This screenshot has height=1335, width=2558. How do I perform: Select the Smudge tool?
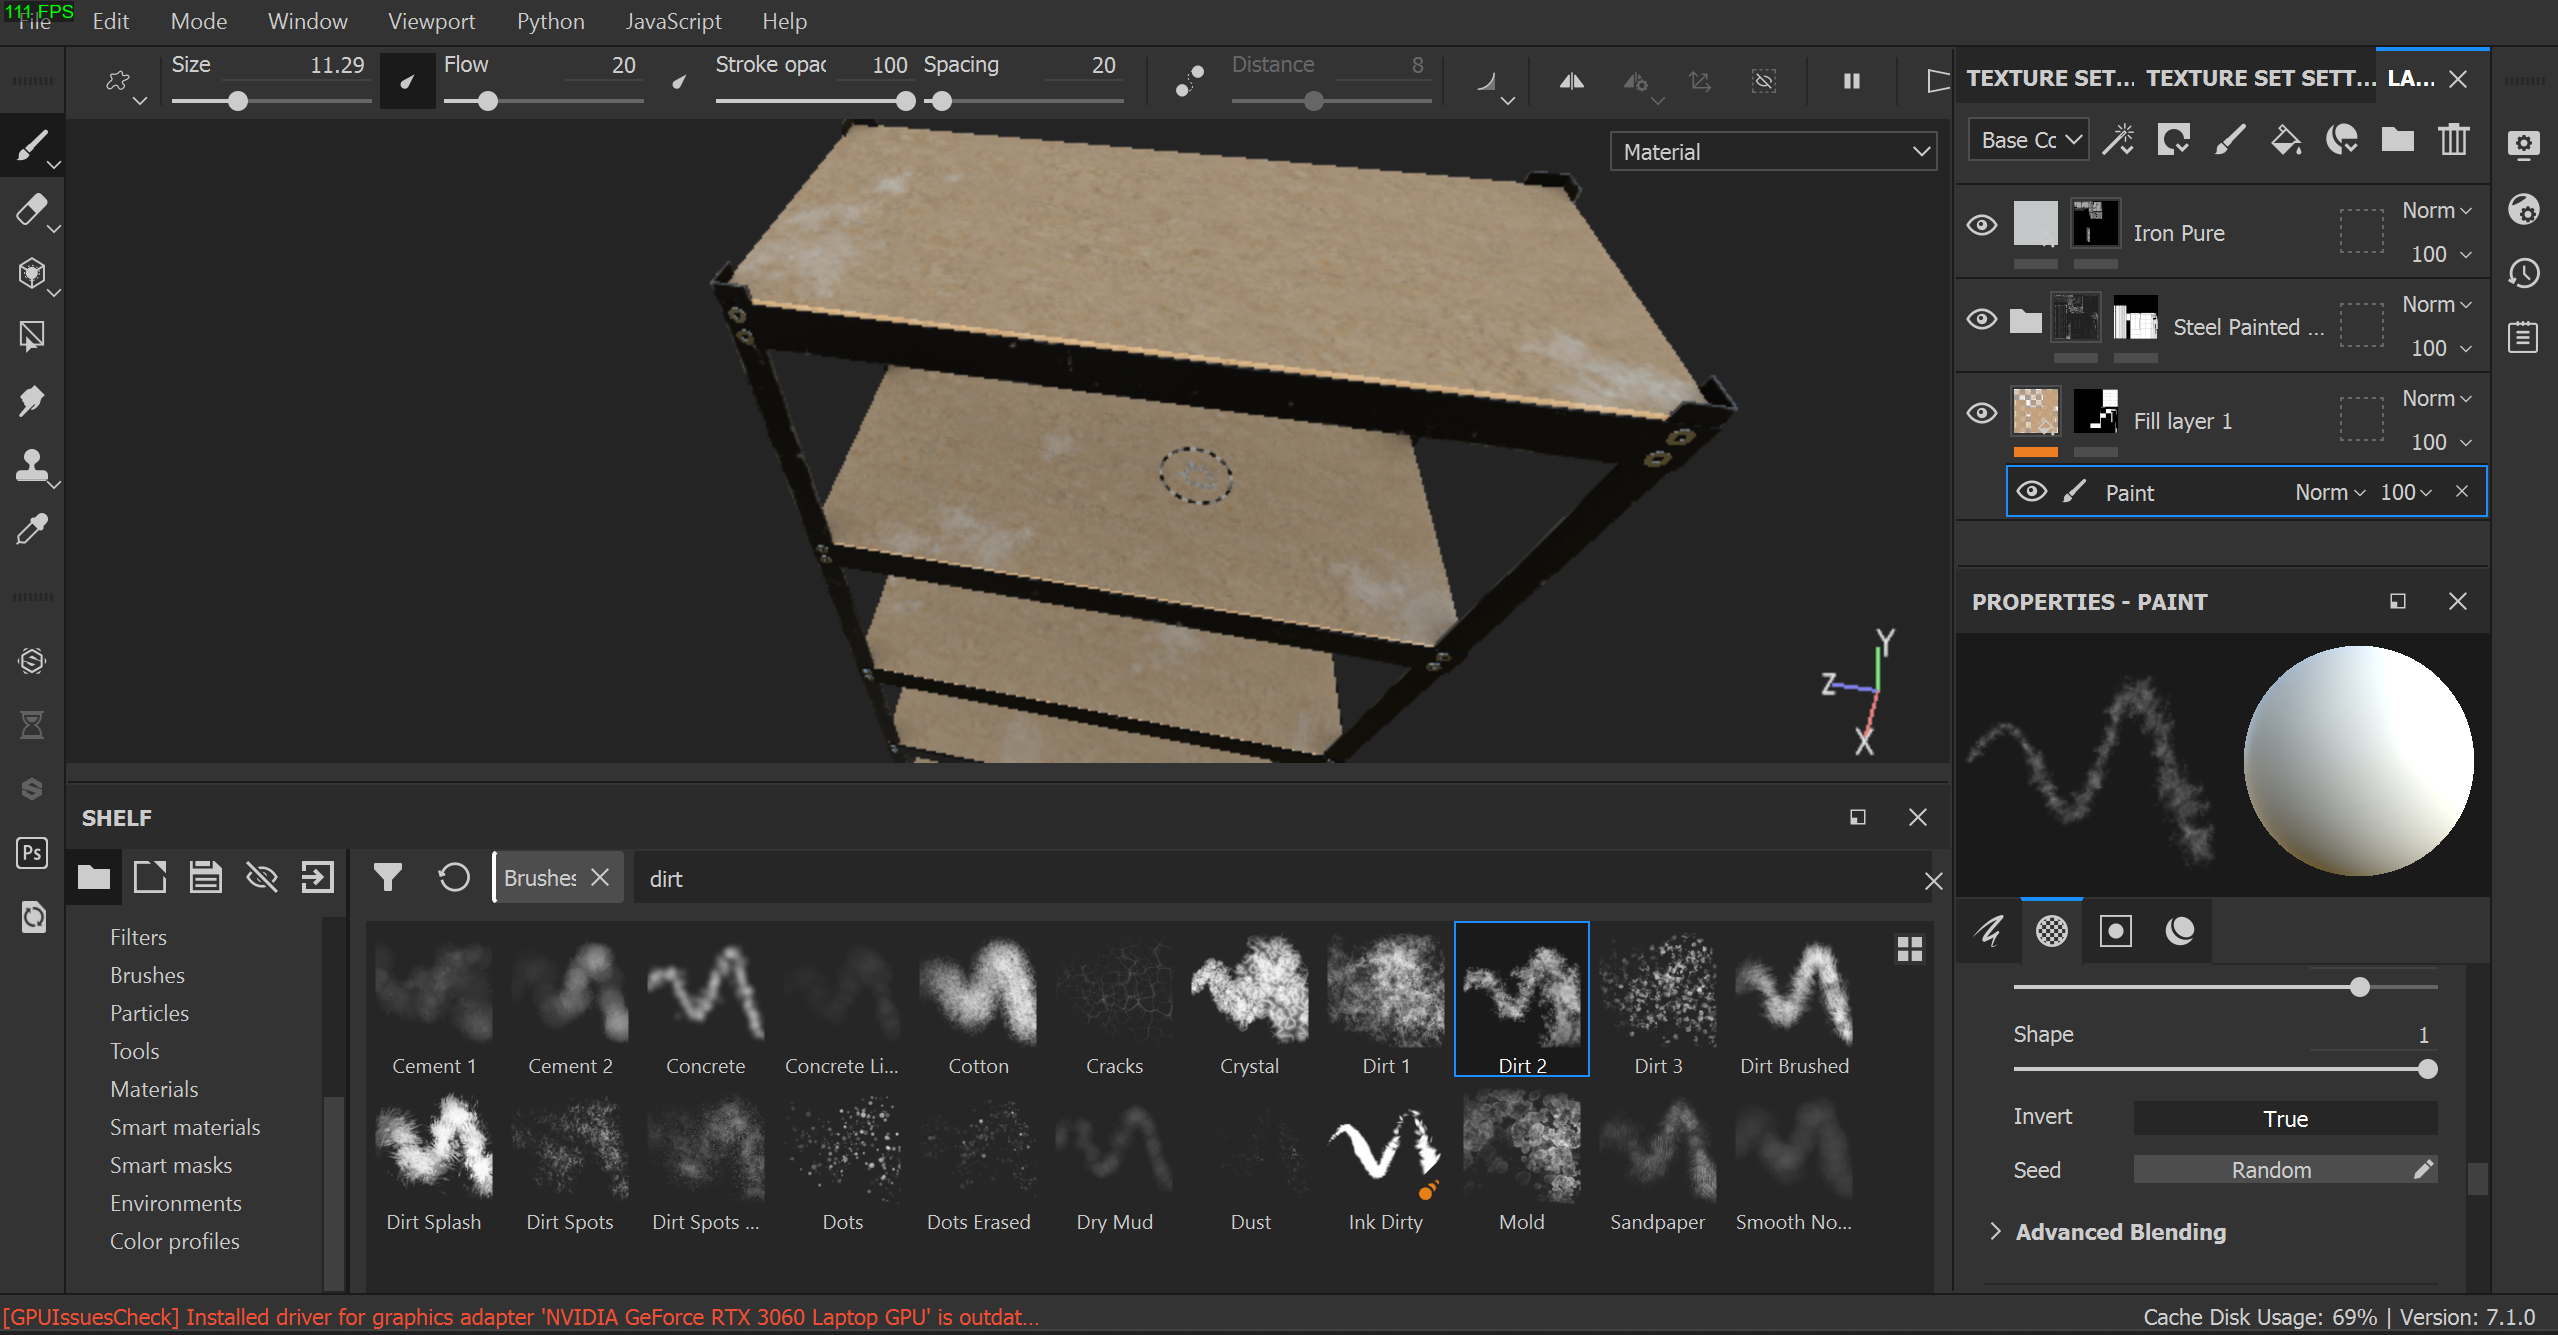point(30,401)
